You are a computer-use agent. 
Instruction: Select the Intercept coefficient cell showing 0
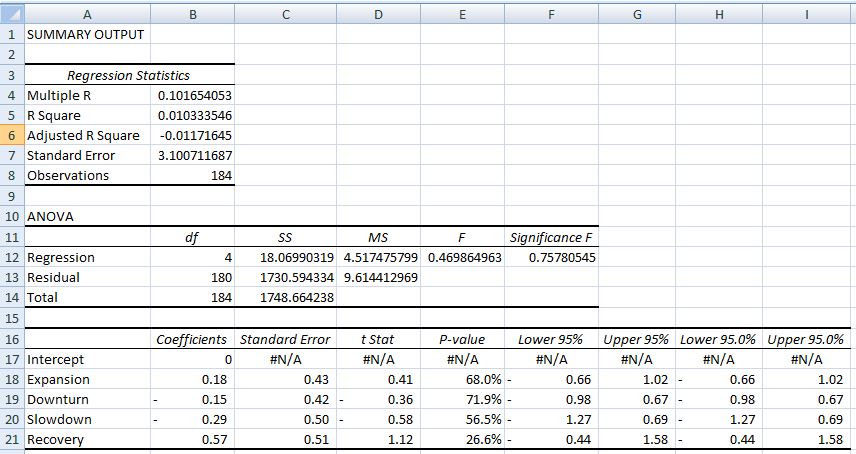click(x=193, y=359)
